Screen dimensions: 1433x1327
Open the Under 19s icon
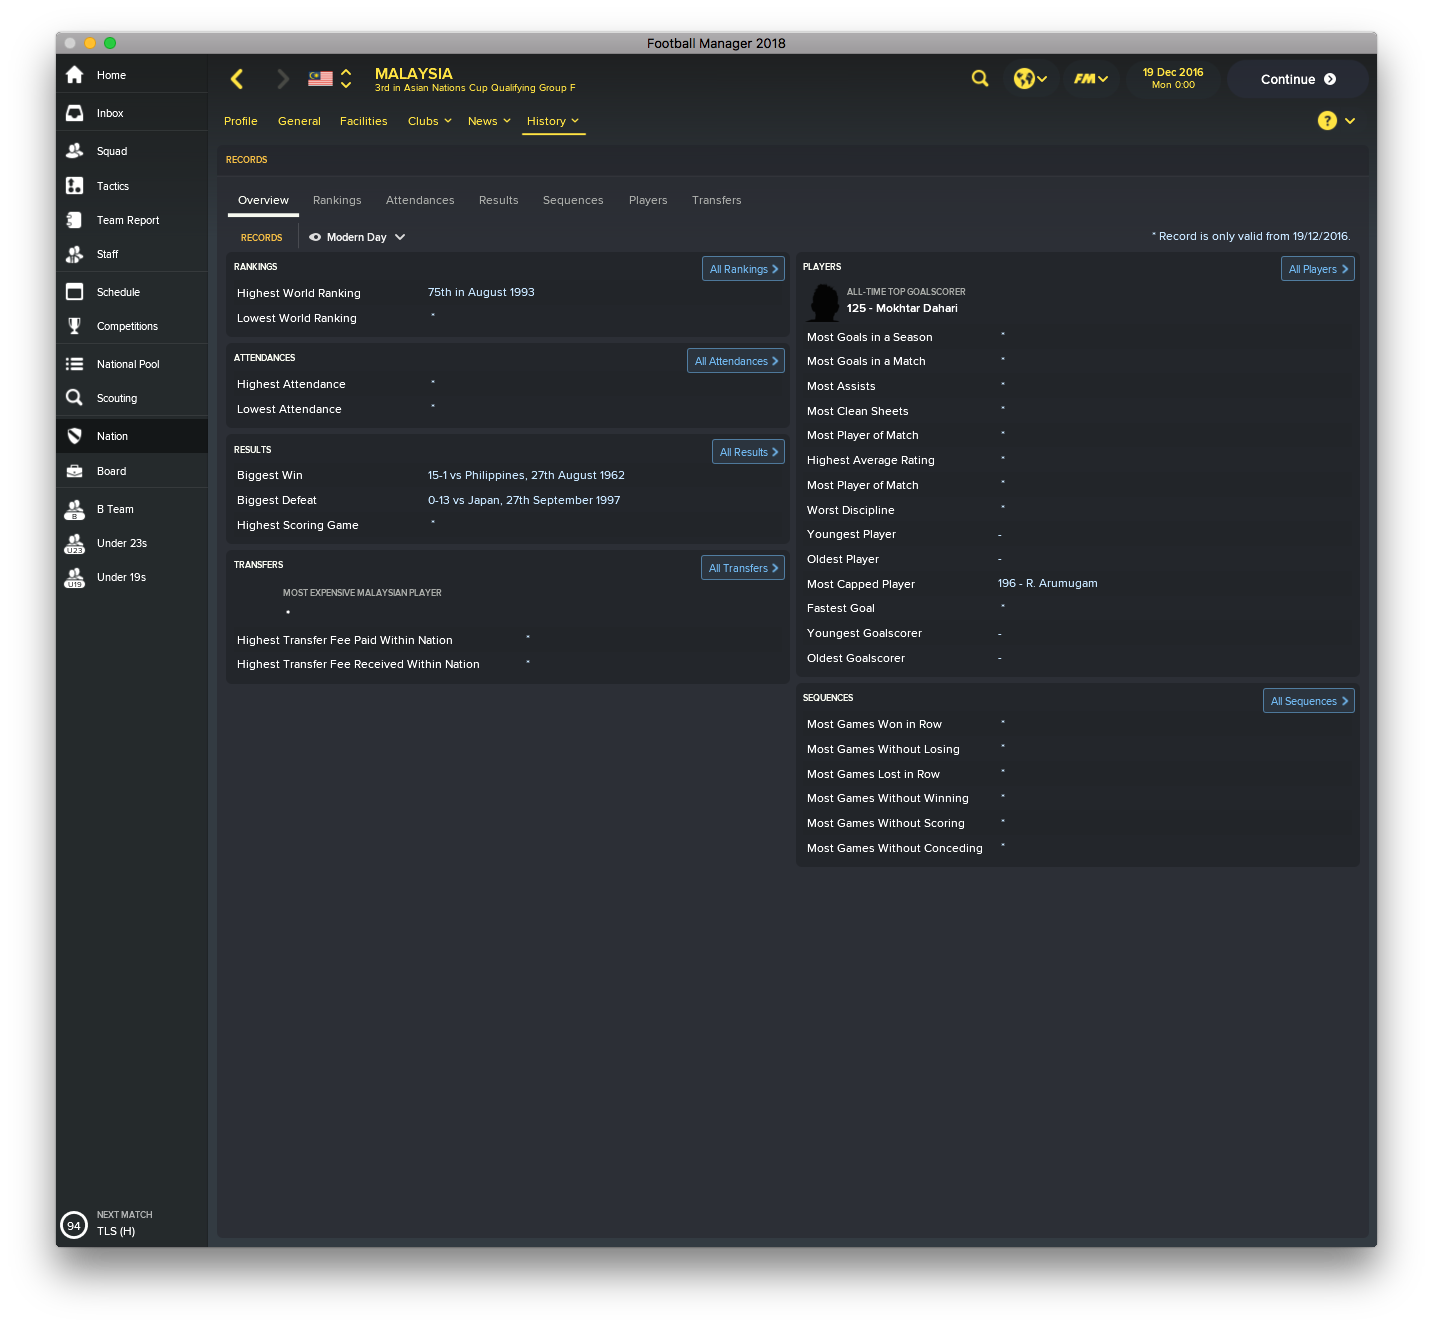74,577
